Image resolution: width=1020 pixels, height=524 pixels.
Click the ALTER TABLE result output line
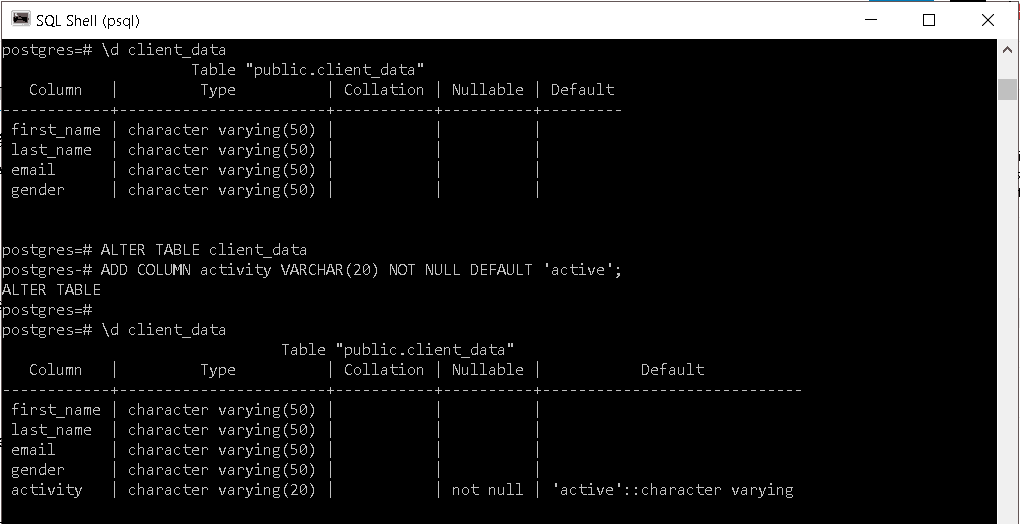pyautogui.click(x=51, y=290)
